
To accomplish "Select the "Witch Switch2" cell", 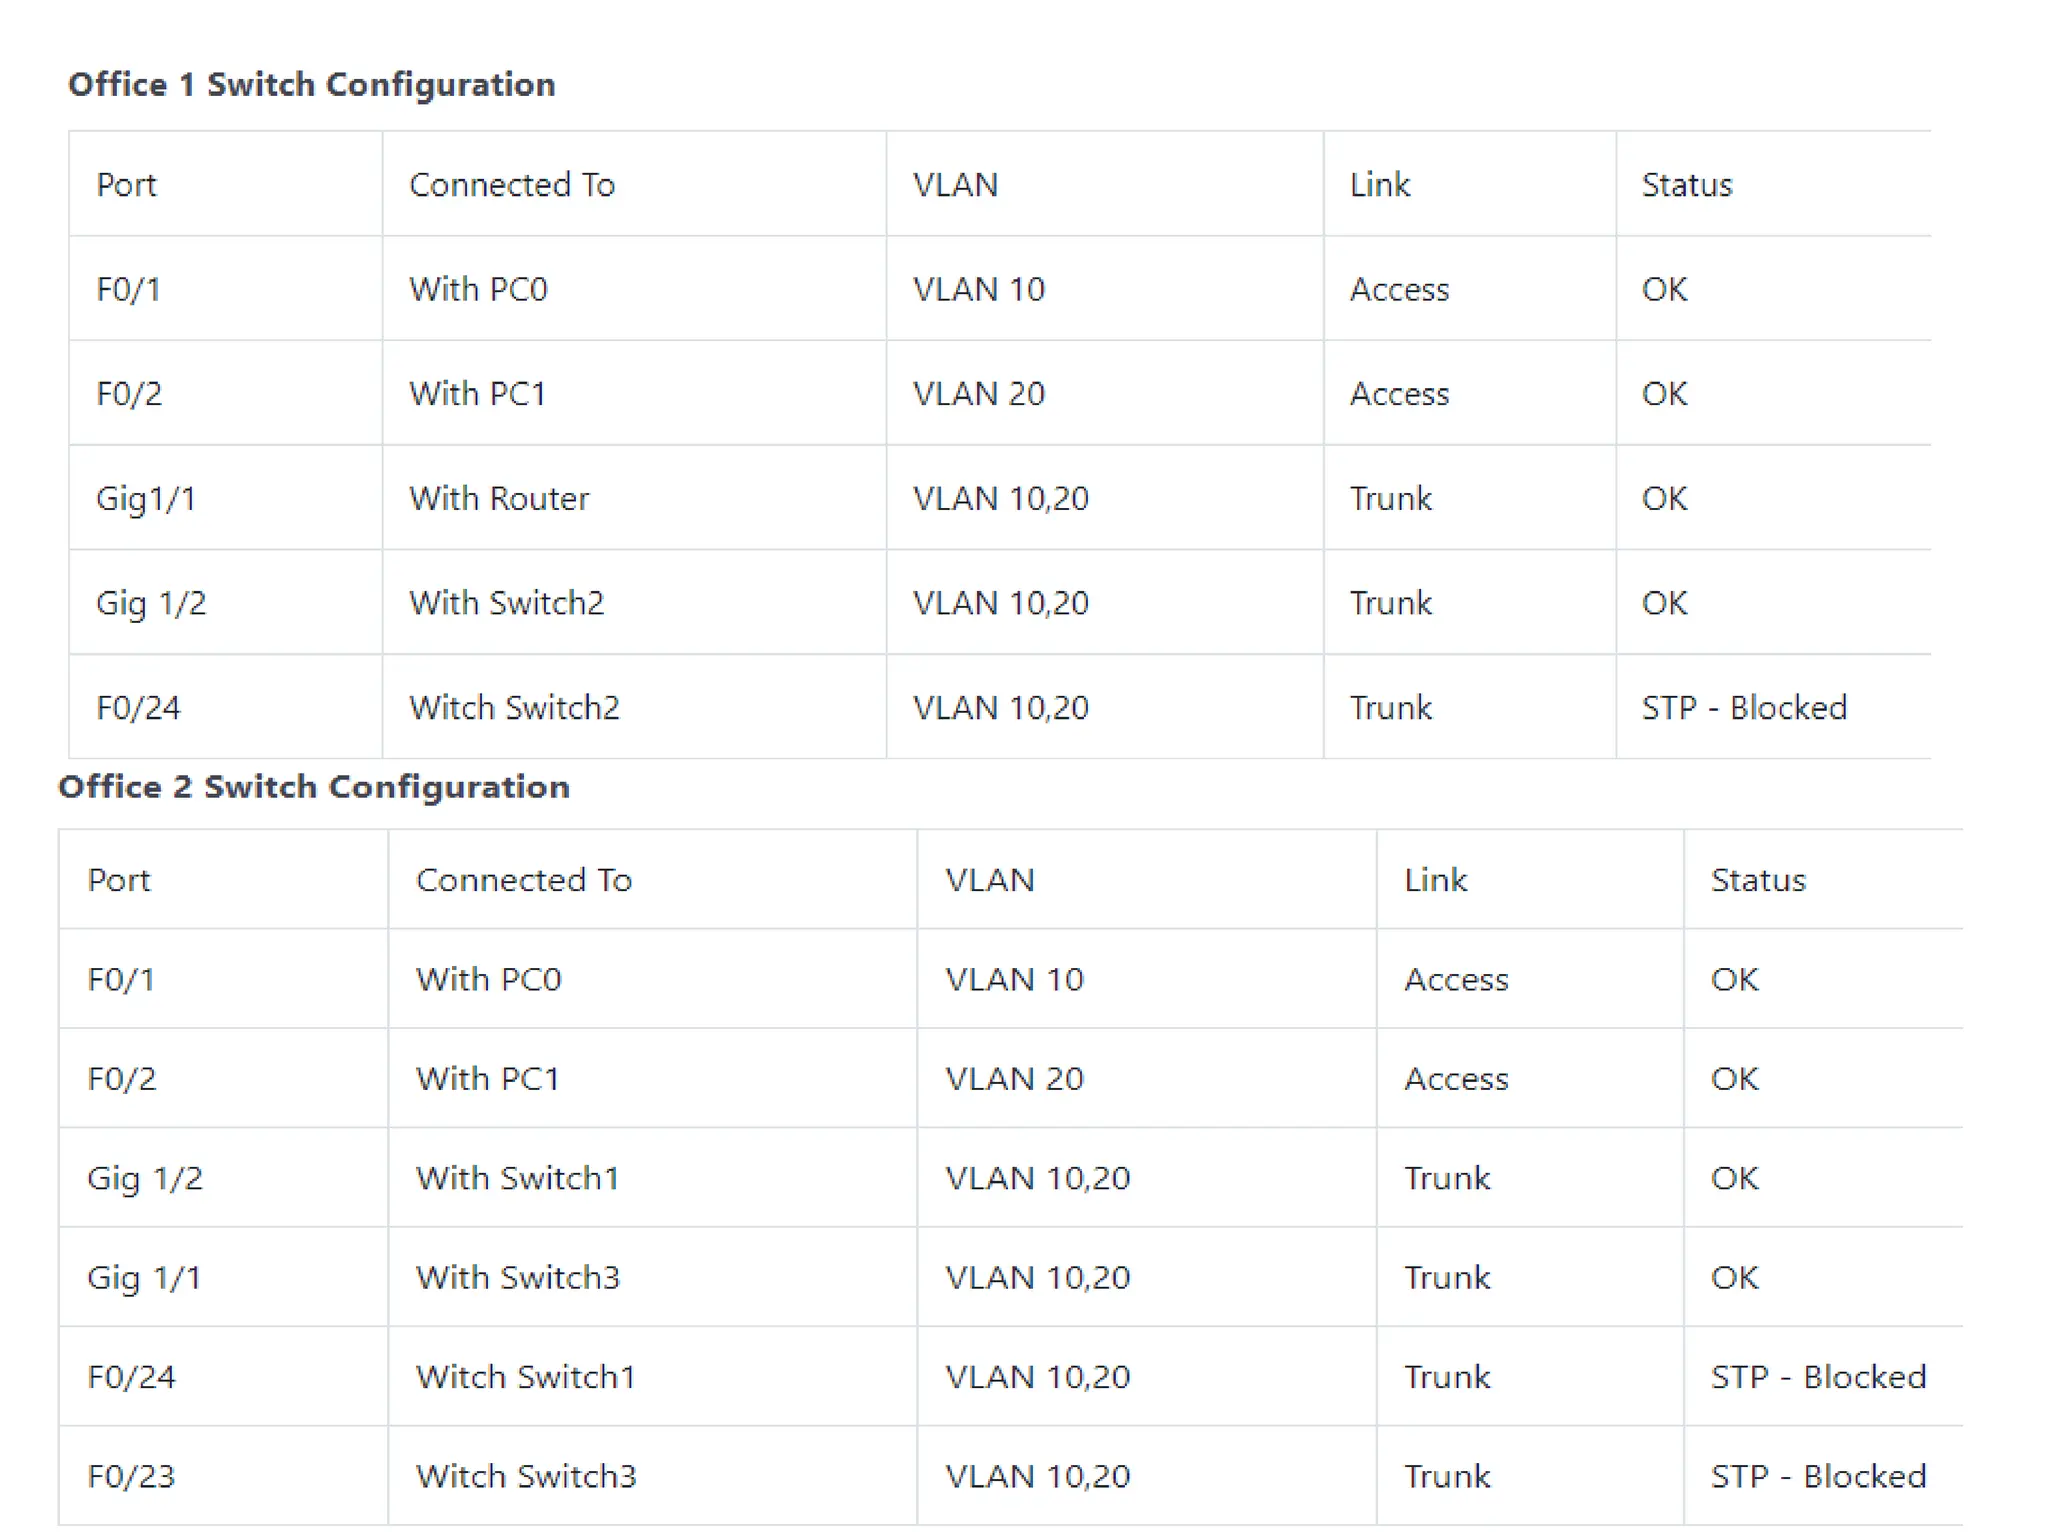I will pos(514,708).
